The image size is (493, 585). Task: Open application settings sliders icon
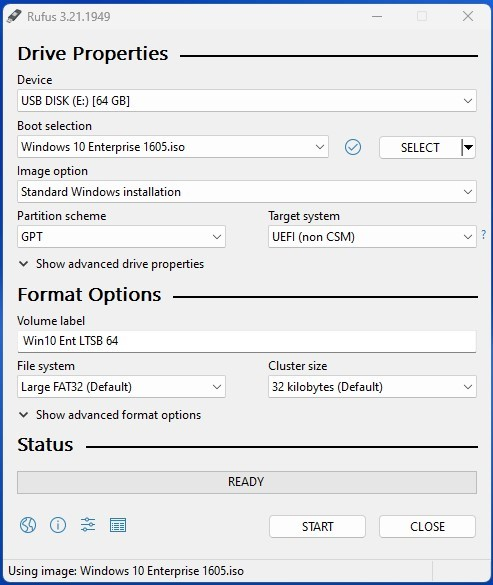[88, 525]
